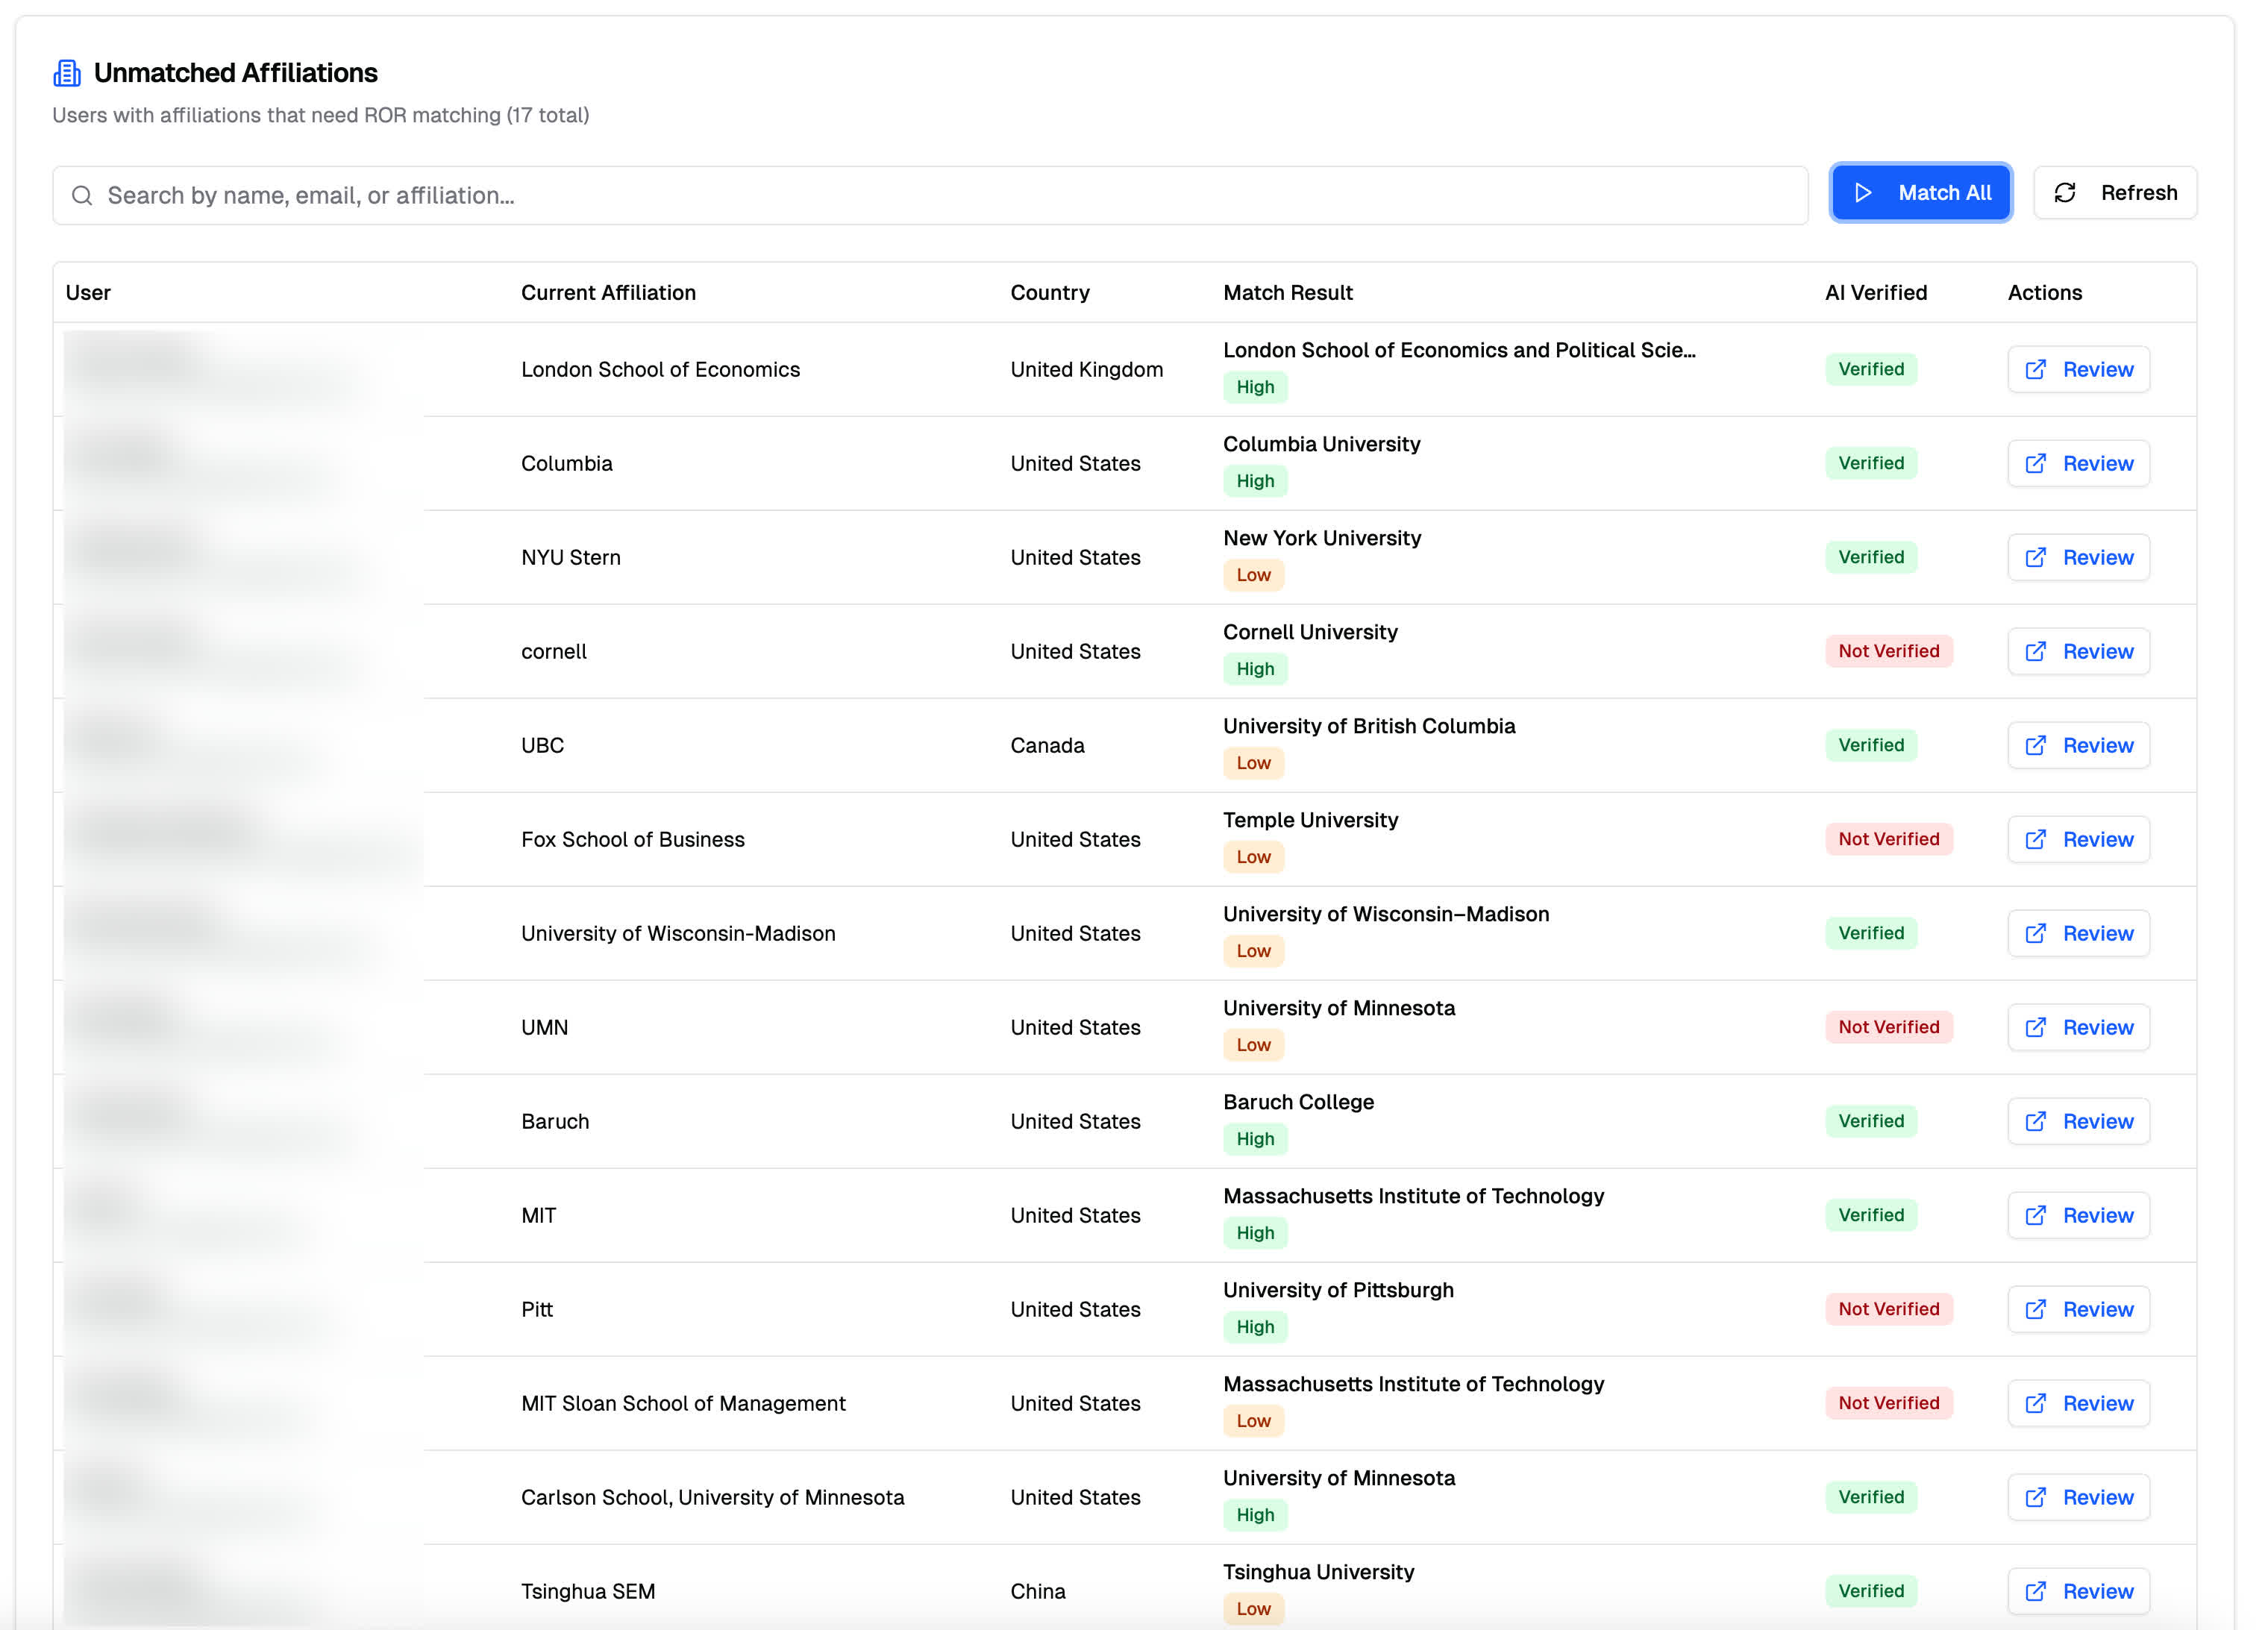The height and width of the screenshot is (1630, 2268).
Task: Click the Refresh circular arrows icon
Action: tap(2064, 193)
